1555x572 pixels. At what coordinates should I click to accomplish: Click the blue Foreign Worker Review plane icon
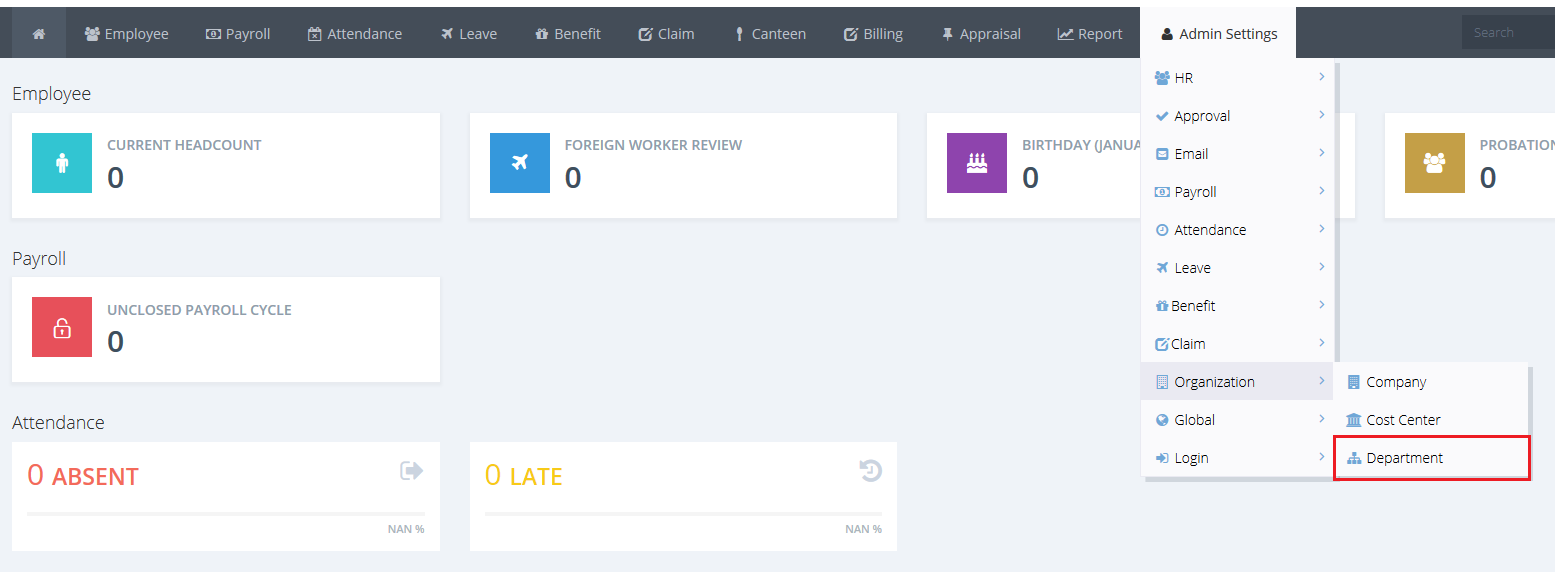click(x=519, y=163)
